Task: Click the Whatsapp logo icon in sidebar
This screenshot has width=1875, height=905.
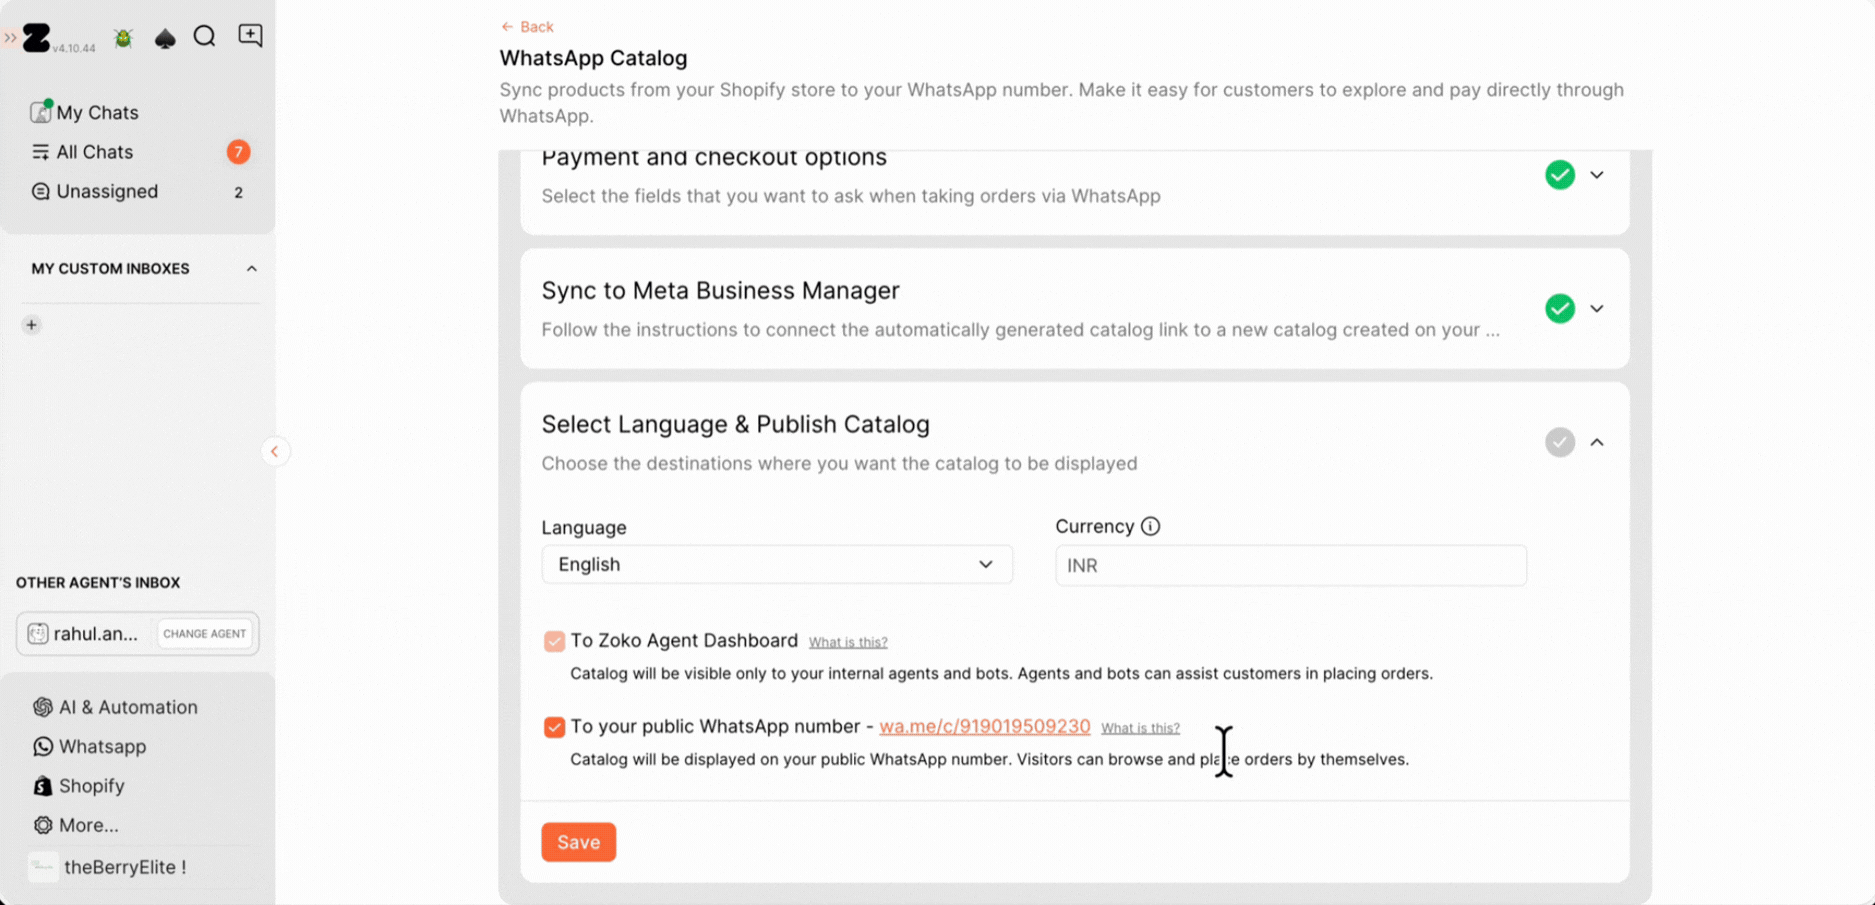Action: coord(43,746)
